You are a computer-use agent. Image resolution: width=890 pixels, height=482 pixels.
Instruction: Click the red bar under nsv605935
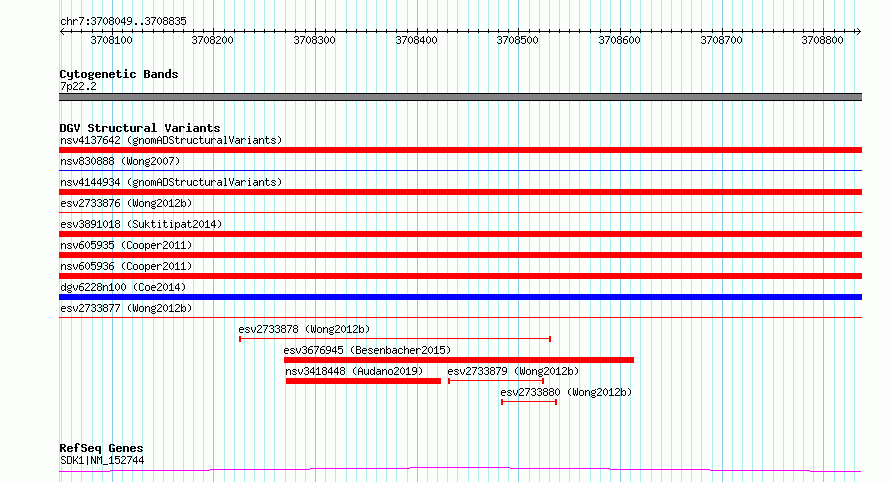pos(460,255)
